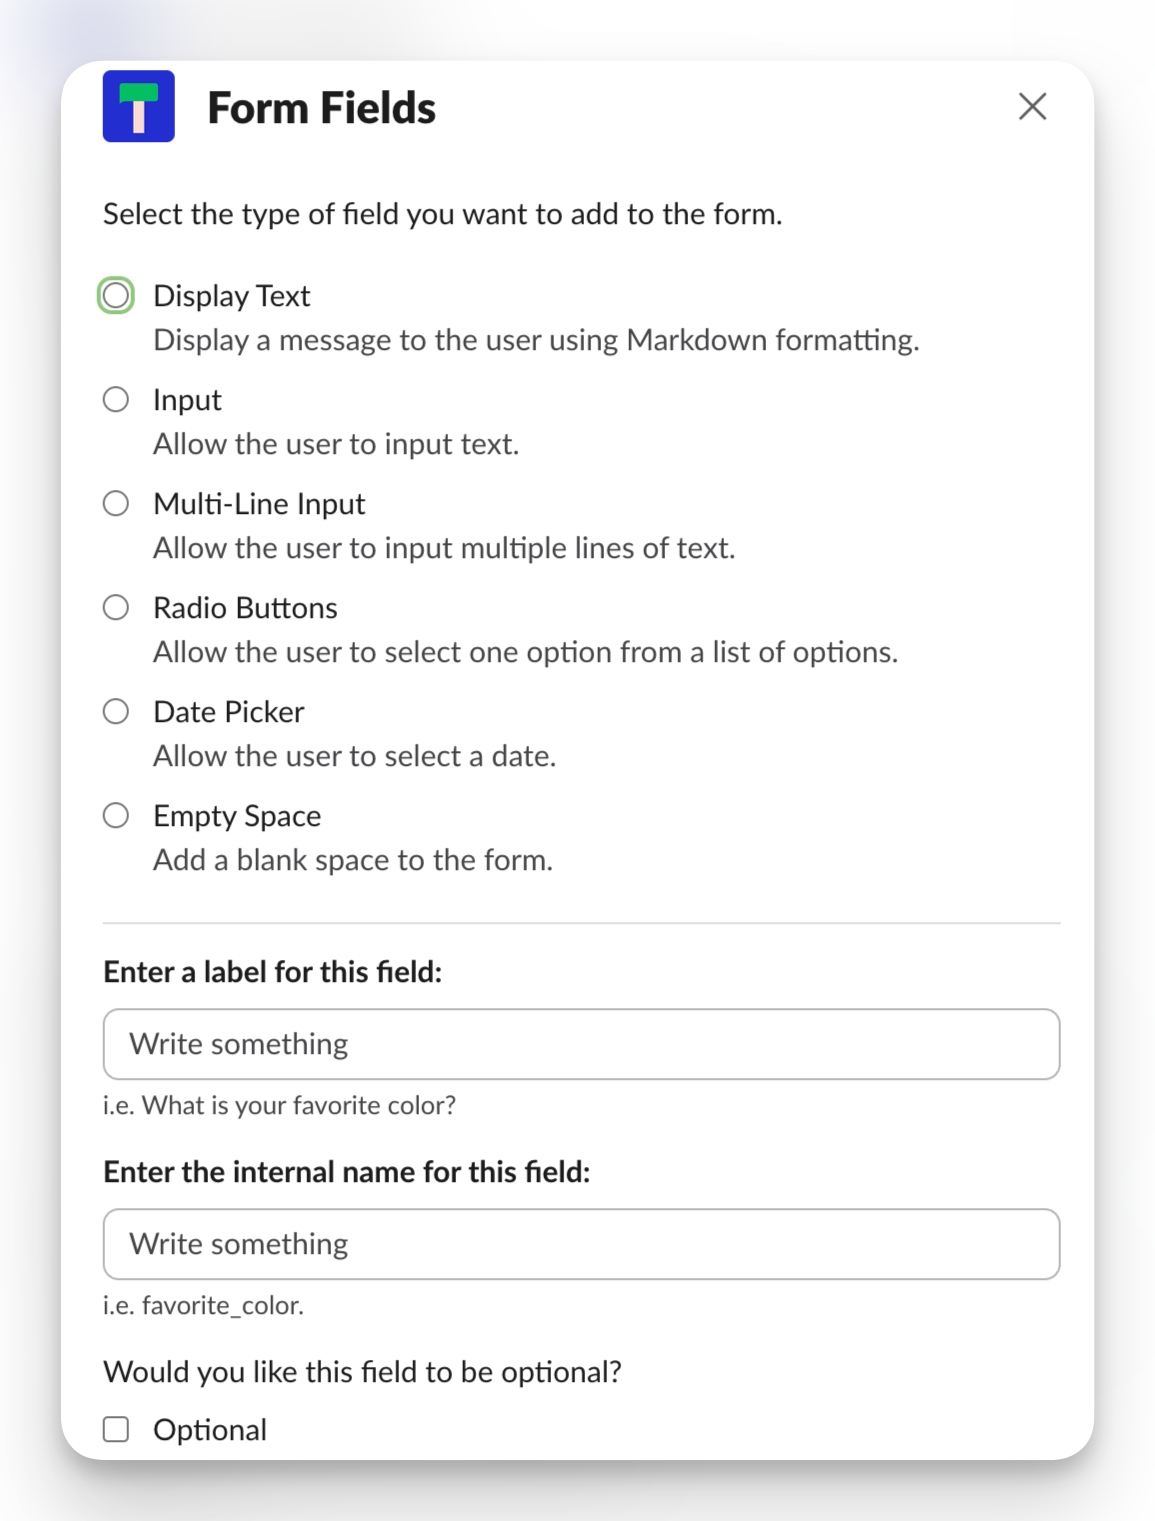Select the Display Text radio button
This screenshot has height=1521, width=1155.
pos(116,296)
